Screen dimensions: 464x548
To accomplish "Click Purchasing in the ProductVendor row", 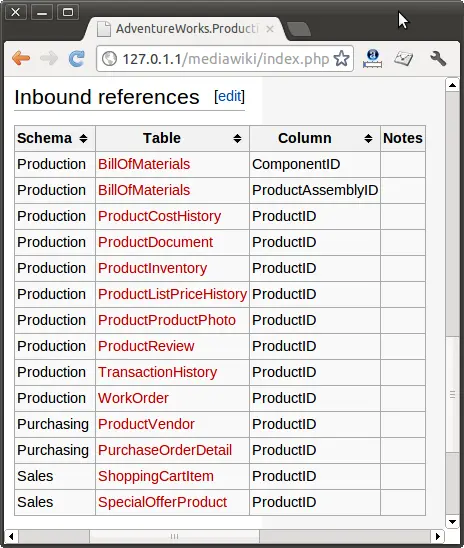I will [53, 424].
